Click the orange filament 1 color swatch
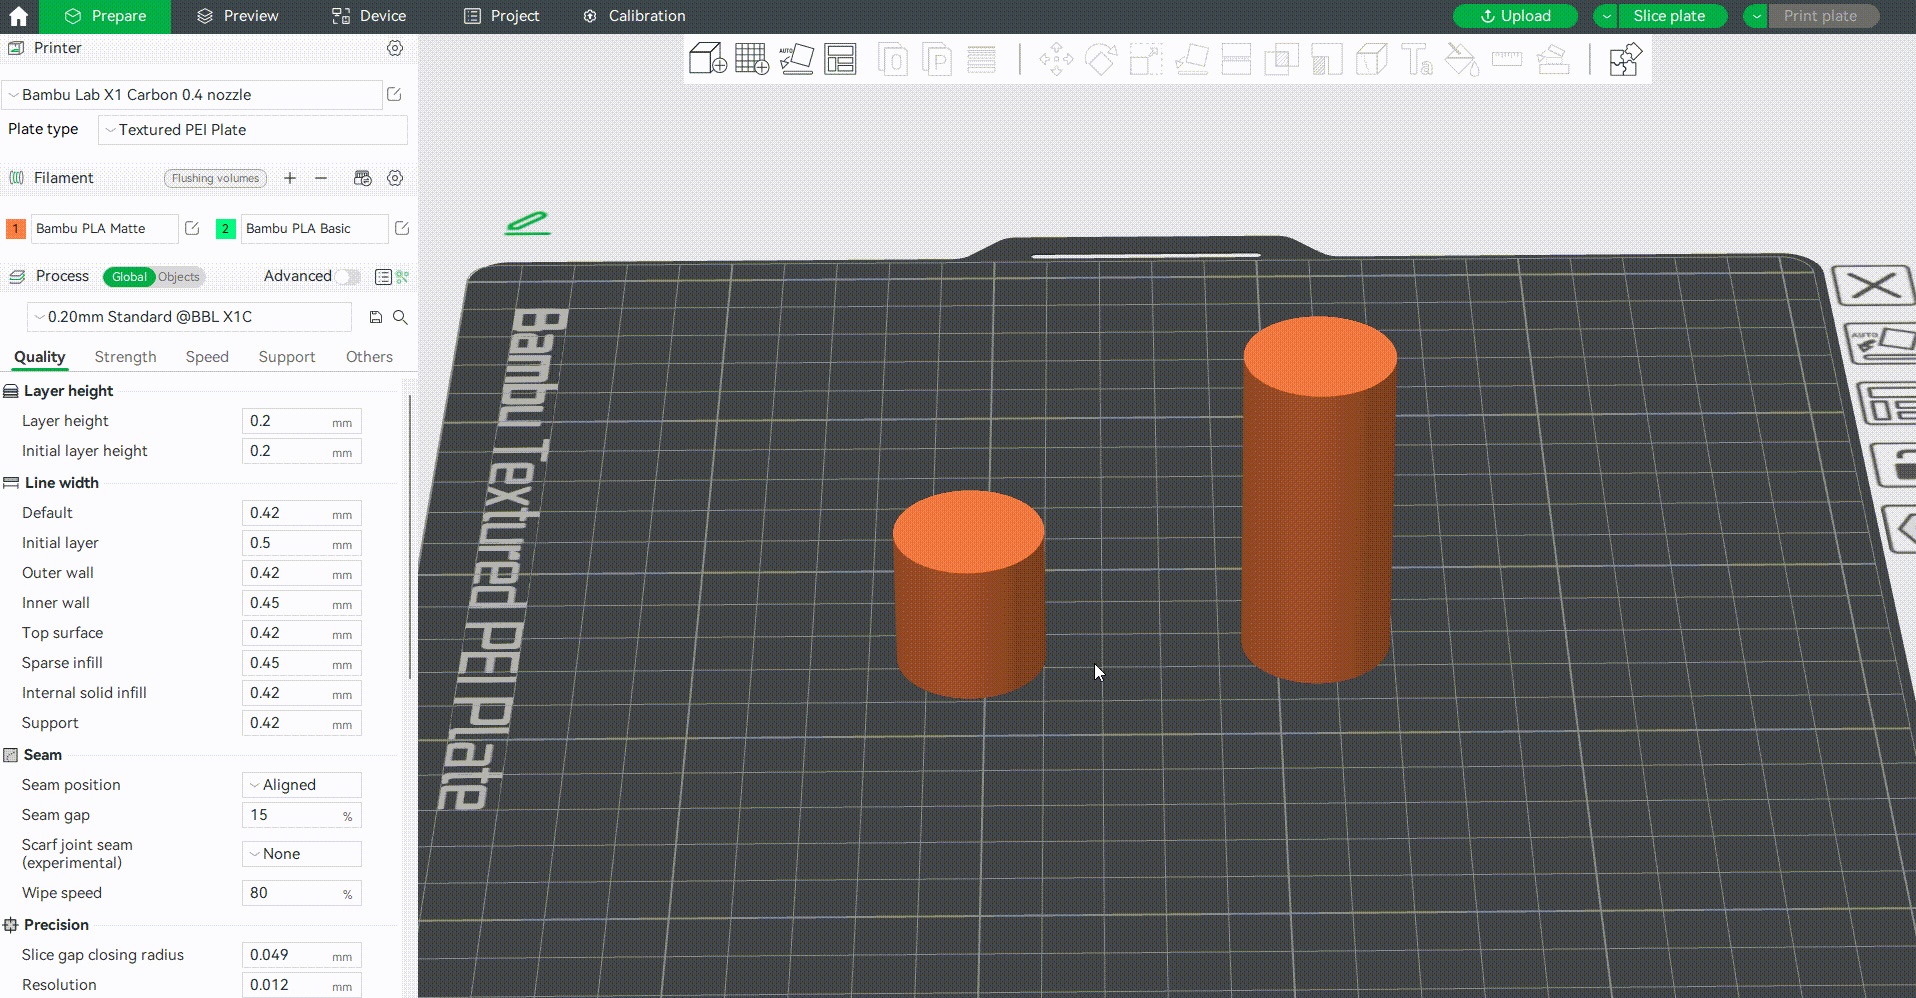 click(16, 229)
